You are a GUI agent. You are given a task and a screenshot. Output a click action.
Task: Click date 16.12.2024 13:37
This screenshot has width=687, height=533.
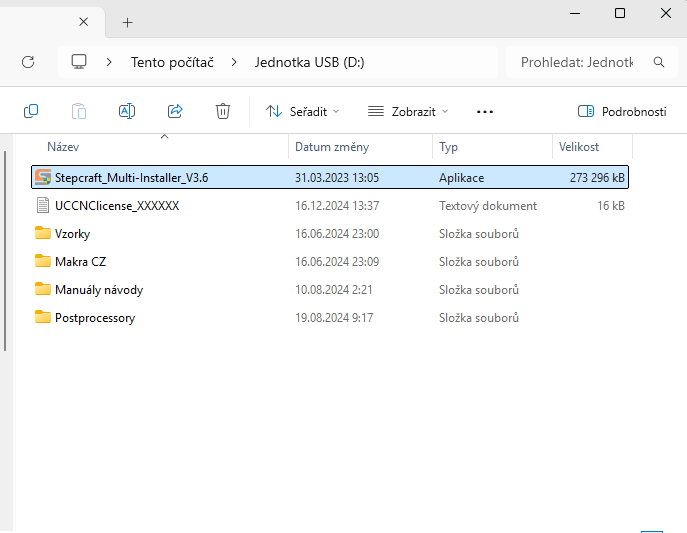pyautogui.click(x=337, y=206)
